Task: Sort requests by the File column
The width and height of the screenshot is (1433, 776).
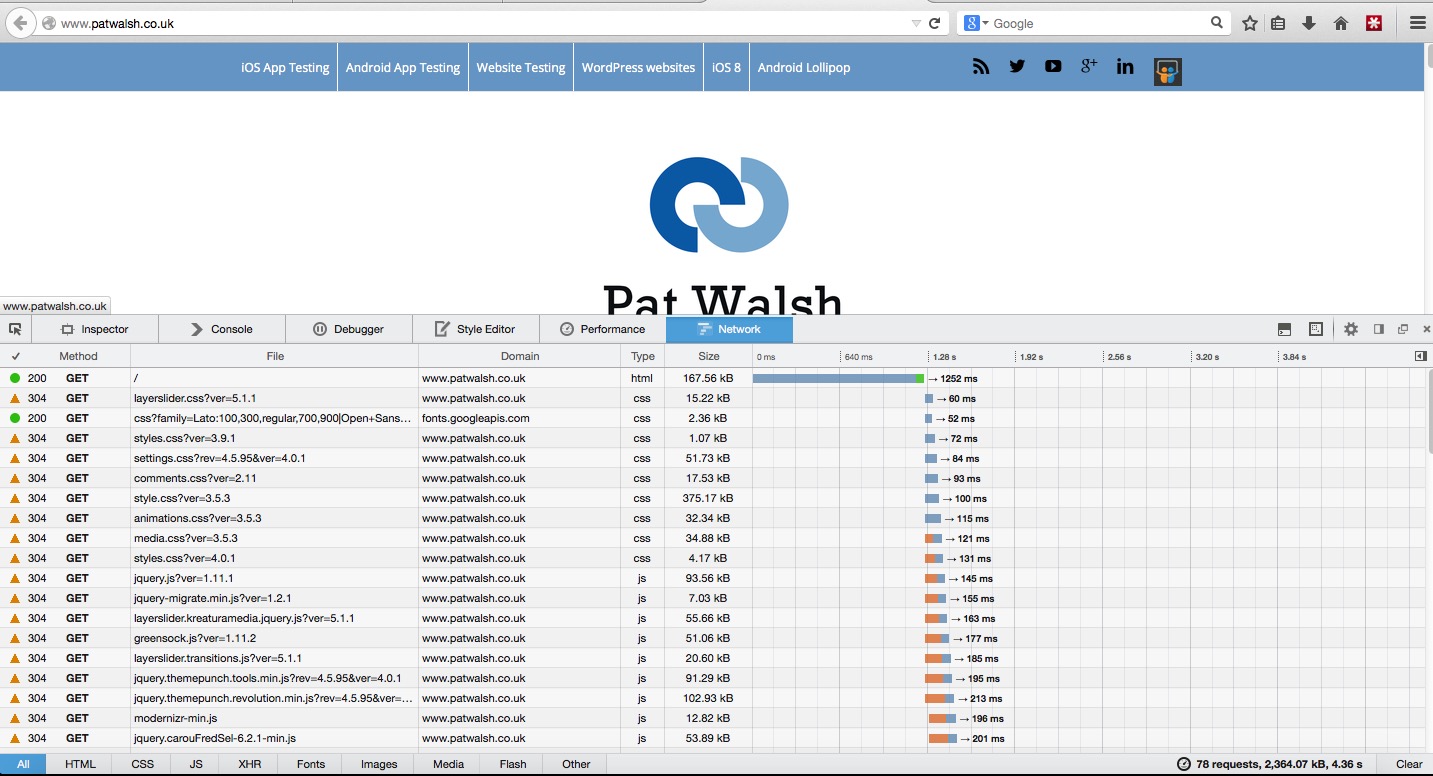Action: [275, 356]
